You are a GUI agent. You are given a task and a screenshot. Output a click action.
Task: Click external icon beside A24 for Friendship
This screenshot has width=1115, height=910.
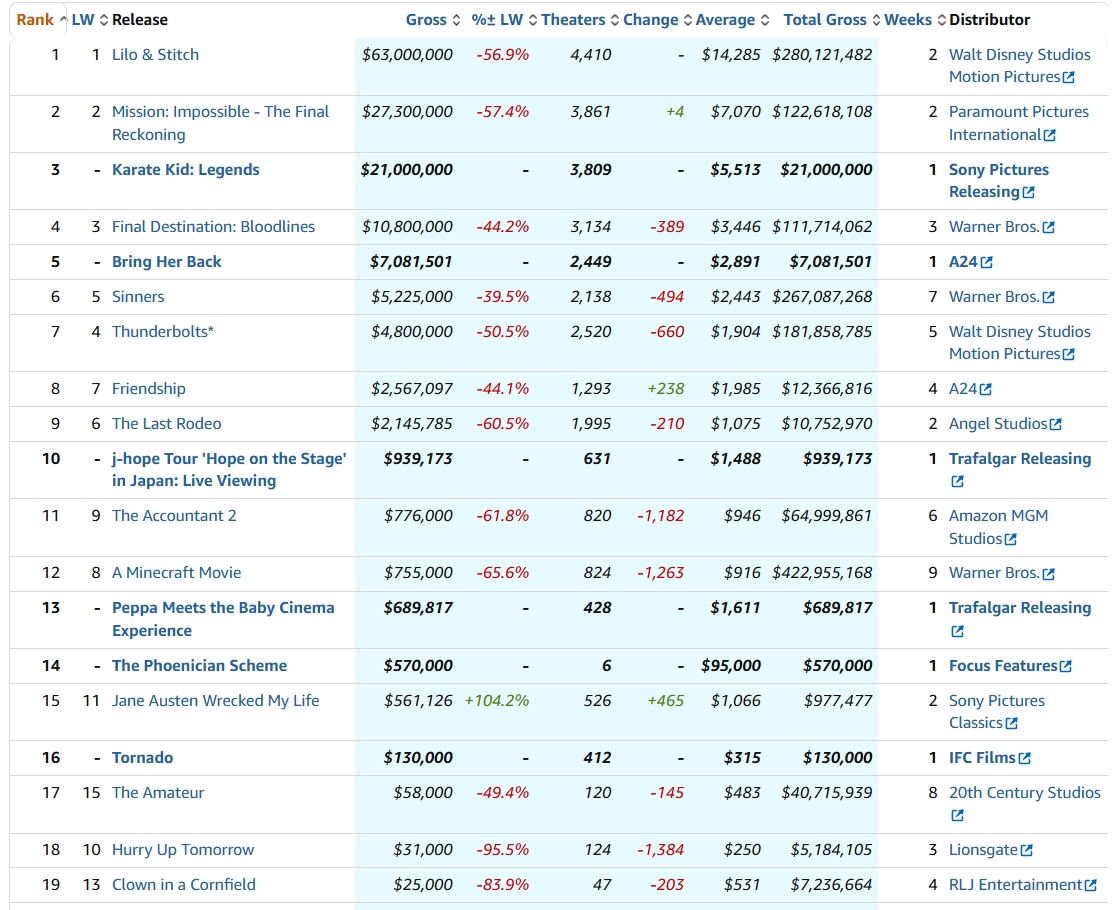(x=986, y=390)
